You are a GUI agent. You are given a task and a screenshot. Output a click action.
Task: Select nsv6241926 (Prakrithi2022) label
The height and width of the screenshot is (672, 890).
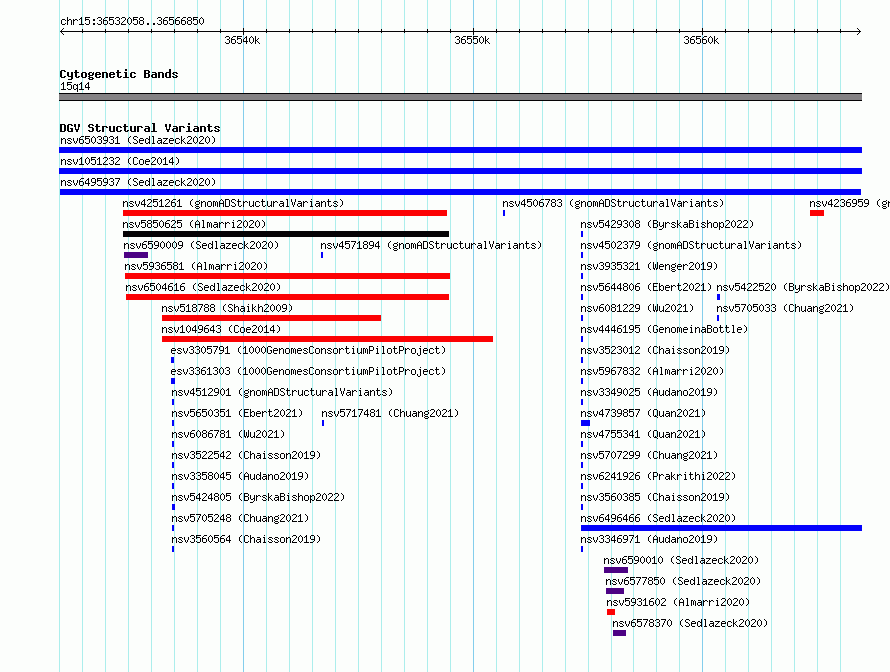click(x=658, y=476)
